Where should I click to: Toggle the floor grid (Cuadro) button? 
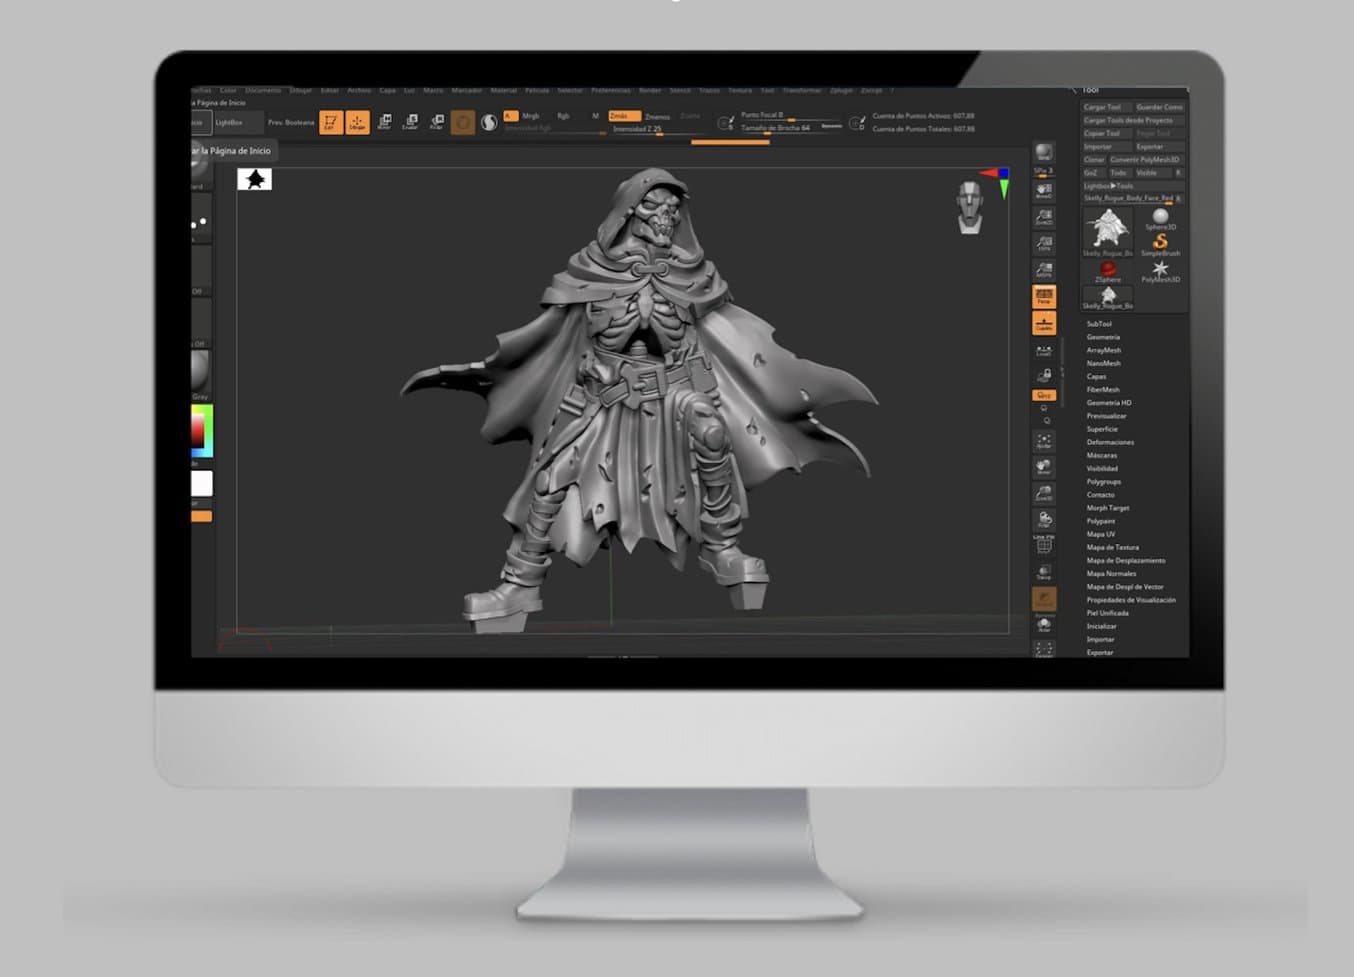tap(1044, 323)
